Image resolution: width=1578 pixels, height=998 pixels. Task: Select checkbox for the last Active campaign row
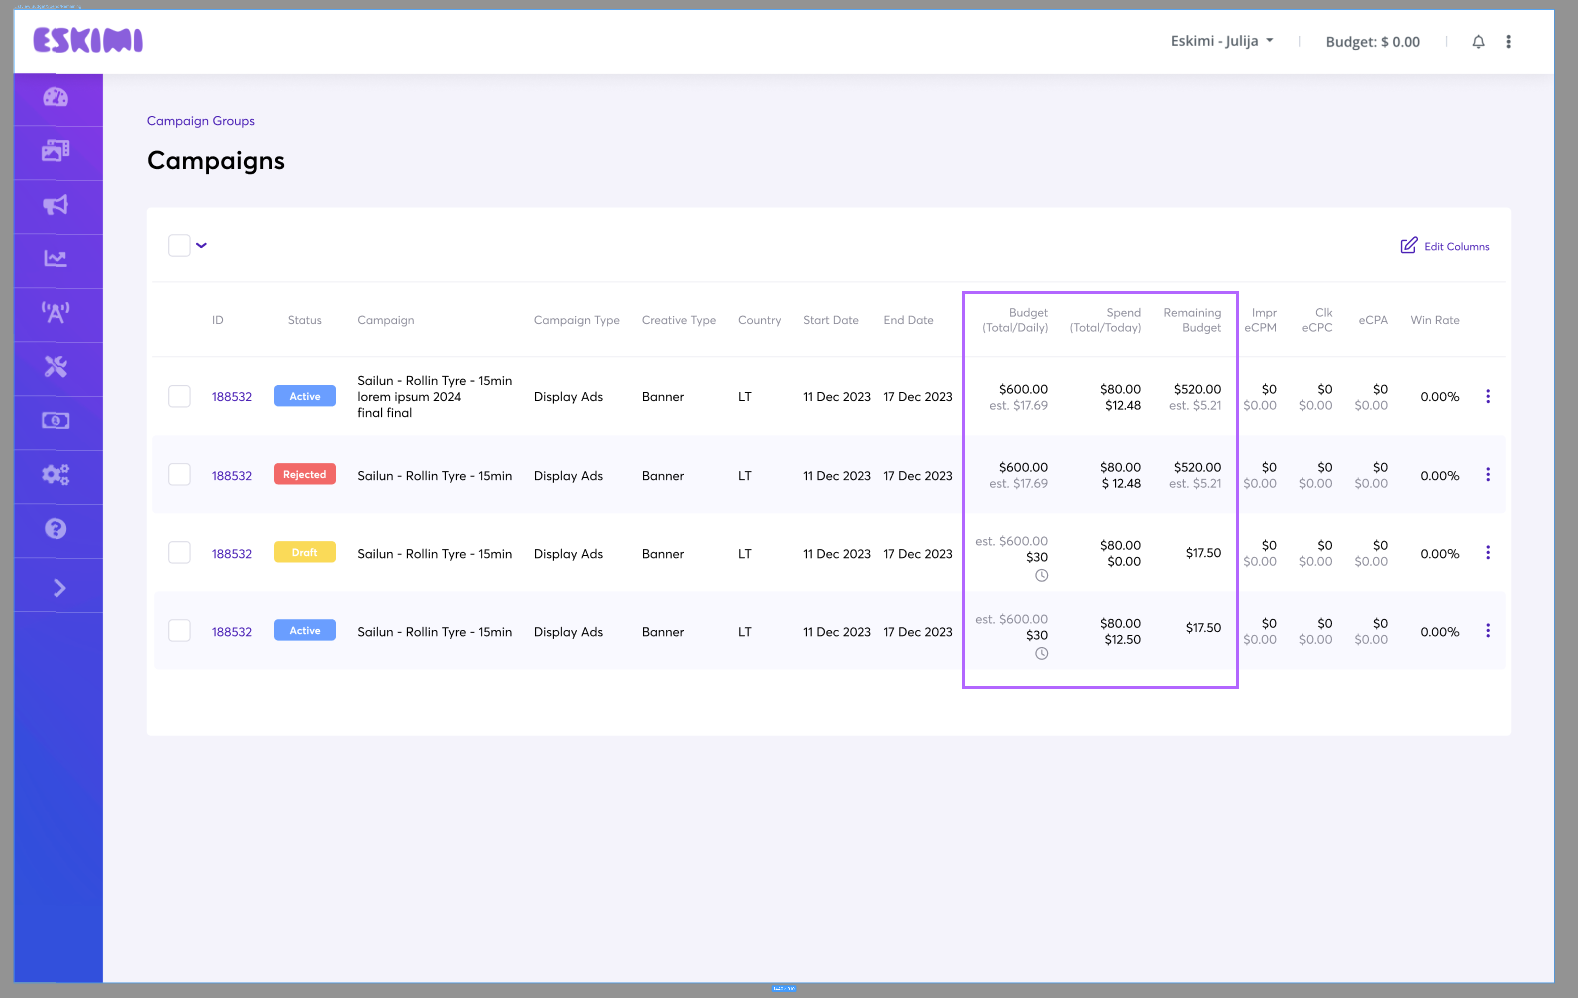[x=179, y=630]
